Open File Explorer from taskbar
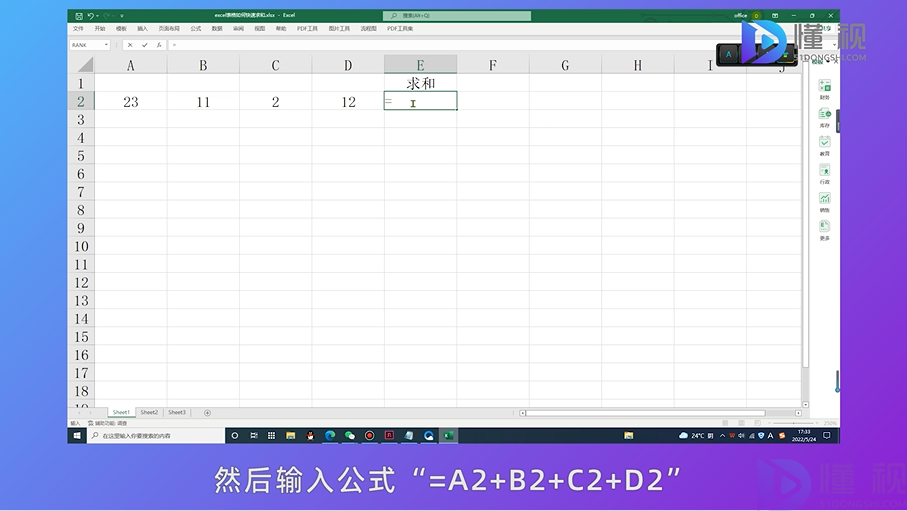907x511 pixels. pyautogui.click(x=290, y=436)
